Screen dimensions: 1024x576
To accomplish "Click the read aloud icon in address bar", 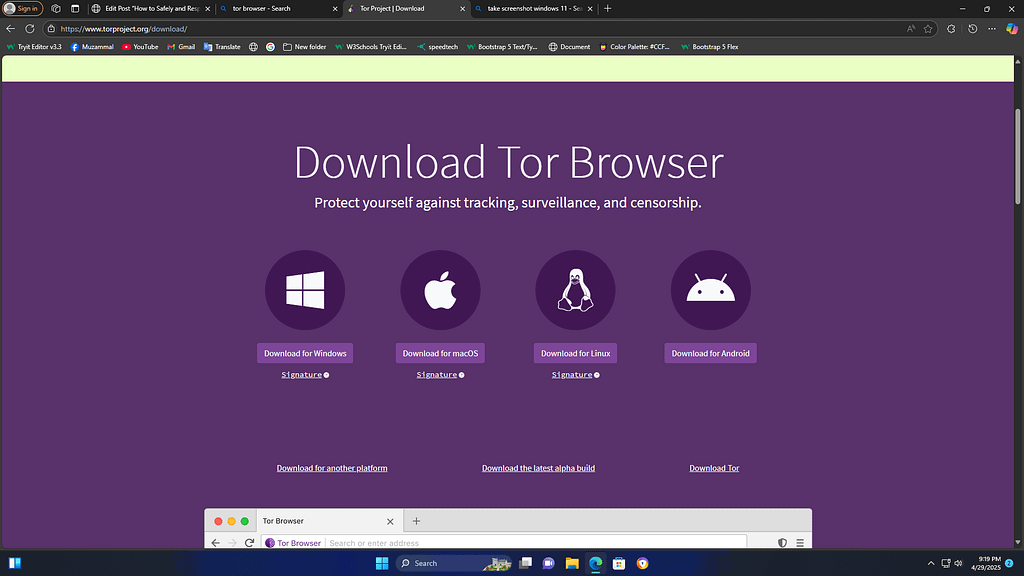I will 911,29.
